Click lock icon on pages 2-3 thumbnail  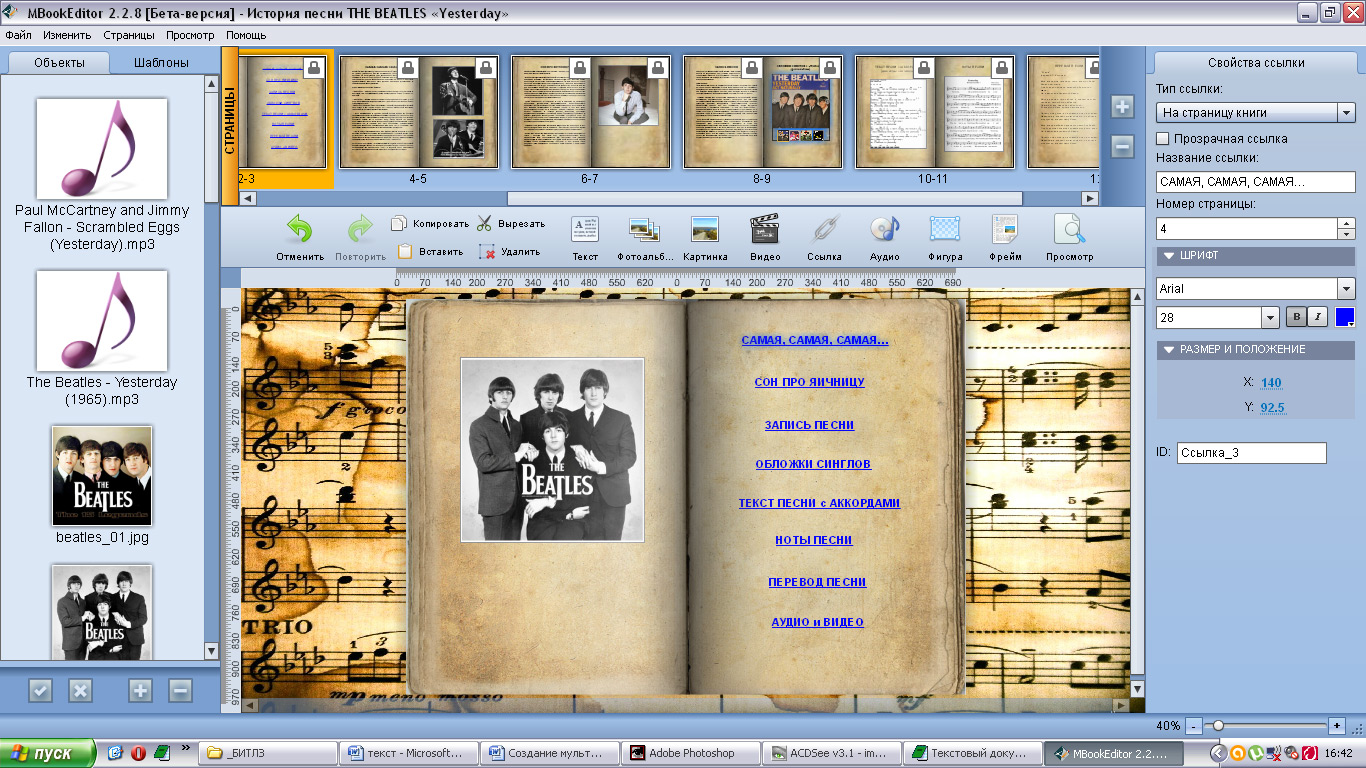313,68
